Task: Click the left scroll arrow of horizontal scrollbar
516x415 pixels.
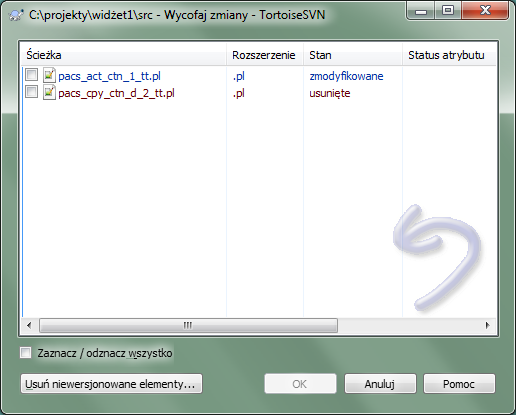Action: point(29,325)
